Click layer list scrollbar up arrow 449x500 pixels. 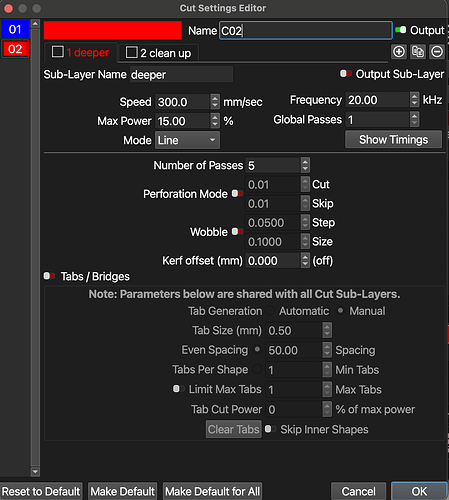coord(35,24)
